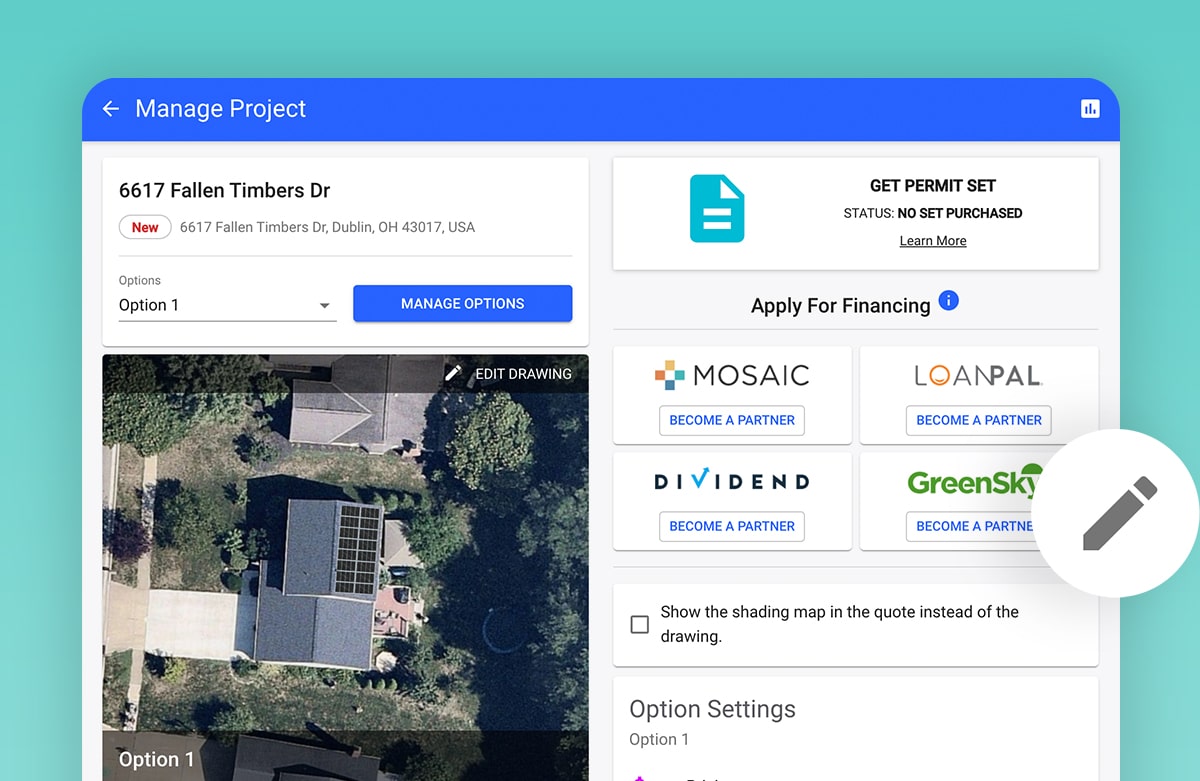Click the Apply For Financing heading

click(841, 306)
